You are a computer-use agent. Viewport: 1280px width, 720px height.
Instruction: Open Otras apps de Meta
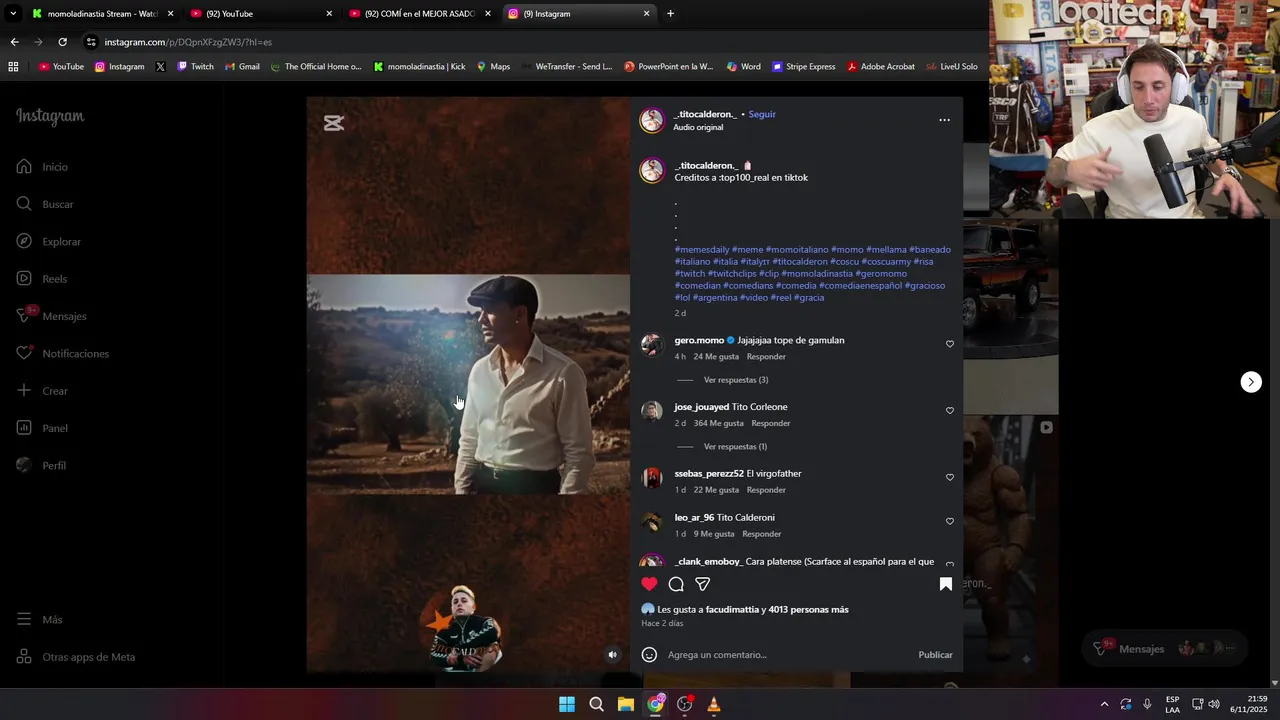(75, 657)
